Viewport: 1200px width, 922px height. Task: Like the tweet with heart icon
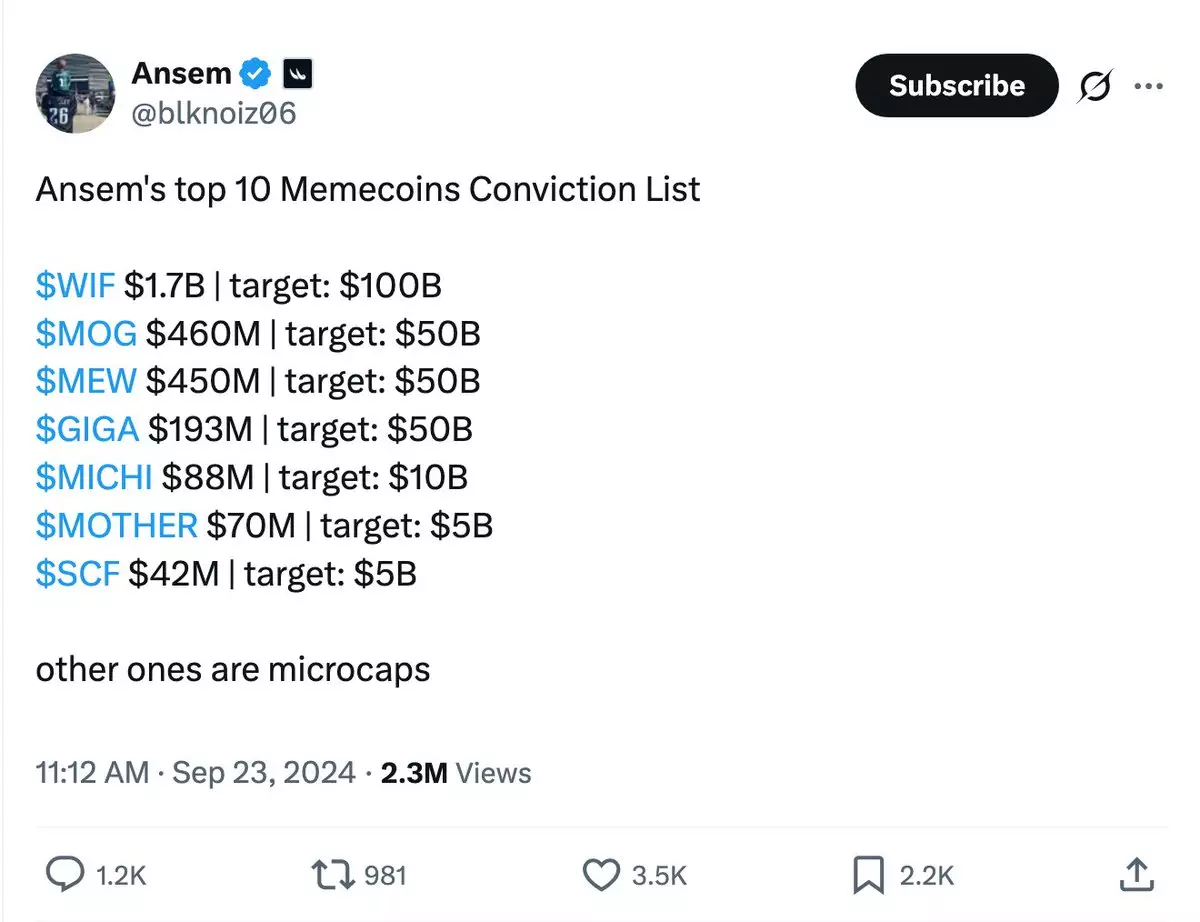click(601, 875)
